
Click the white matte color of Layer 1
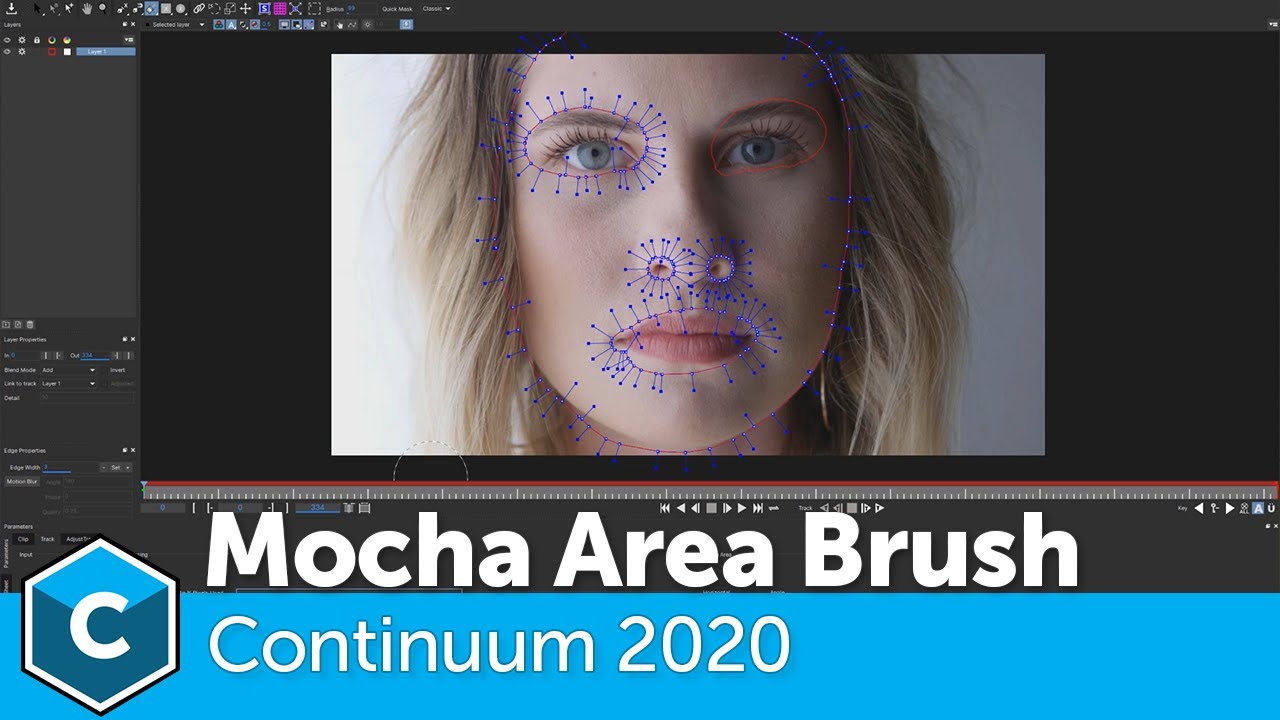(x=67, y=51)
